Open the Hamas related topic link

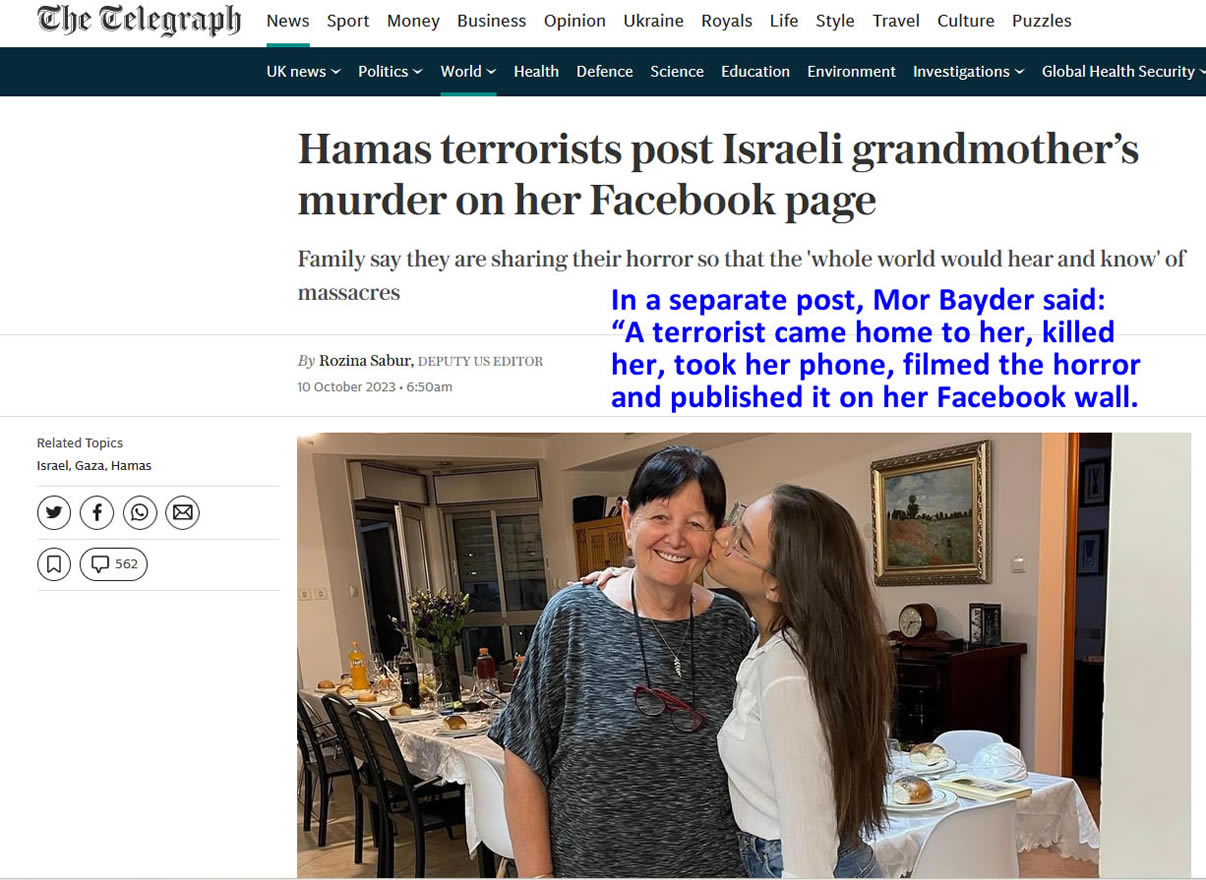[132, 465]
